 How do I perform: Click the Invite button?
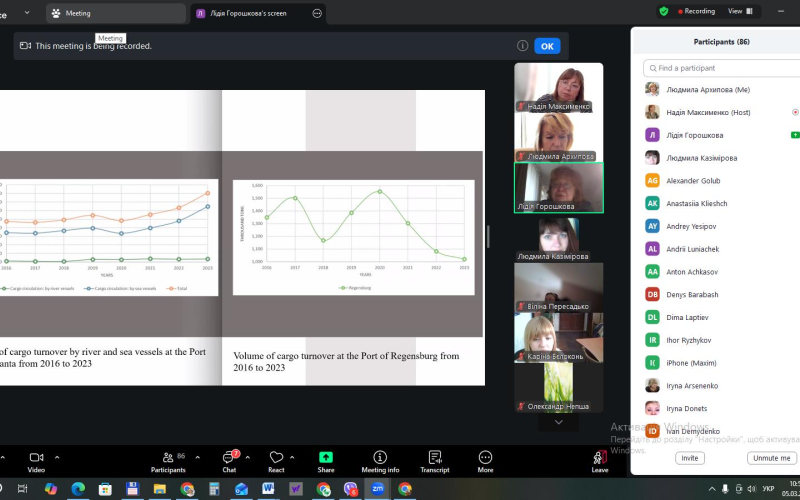pos(689,458)
